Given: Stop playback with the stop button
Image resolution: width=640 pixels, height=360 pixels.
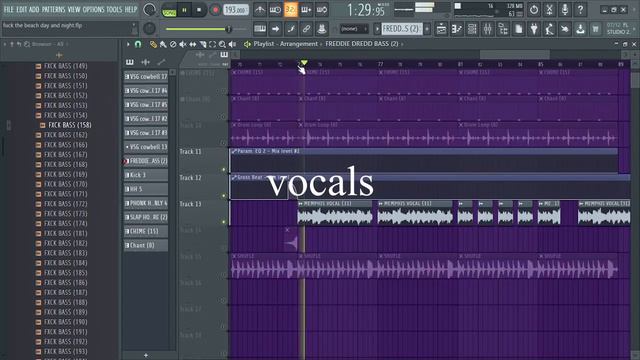Looking at the screenshot, I should coord(199,10).
